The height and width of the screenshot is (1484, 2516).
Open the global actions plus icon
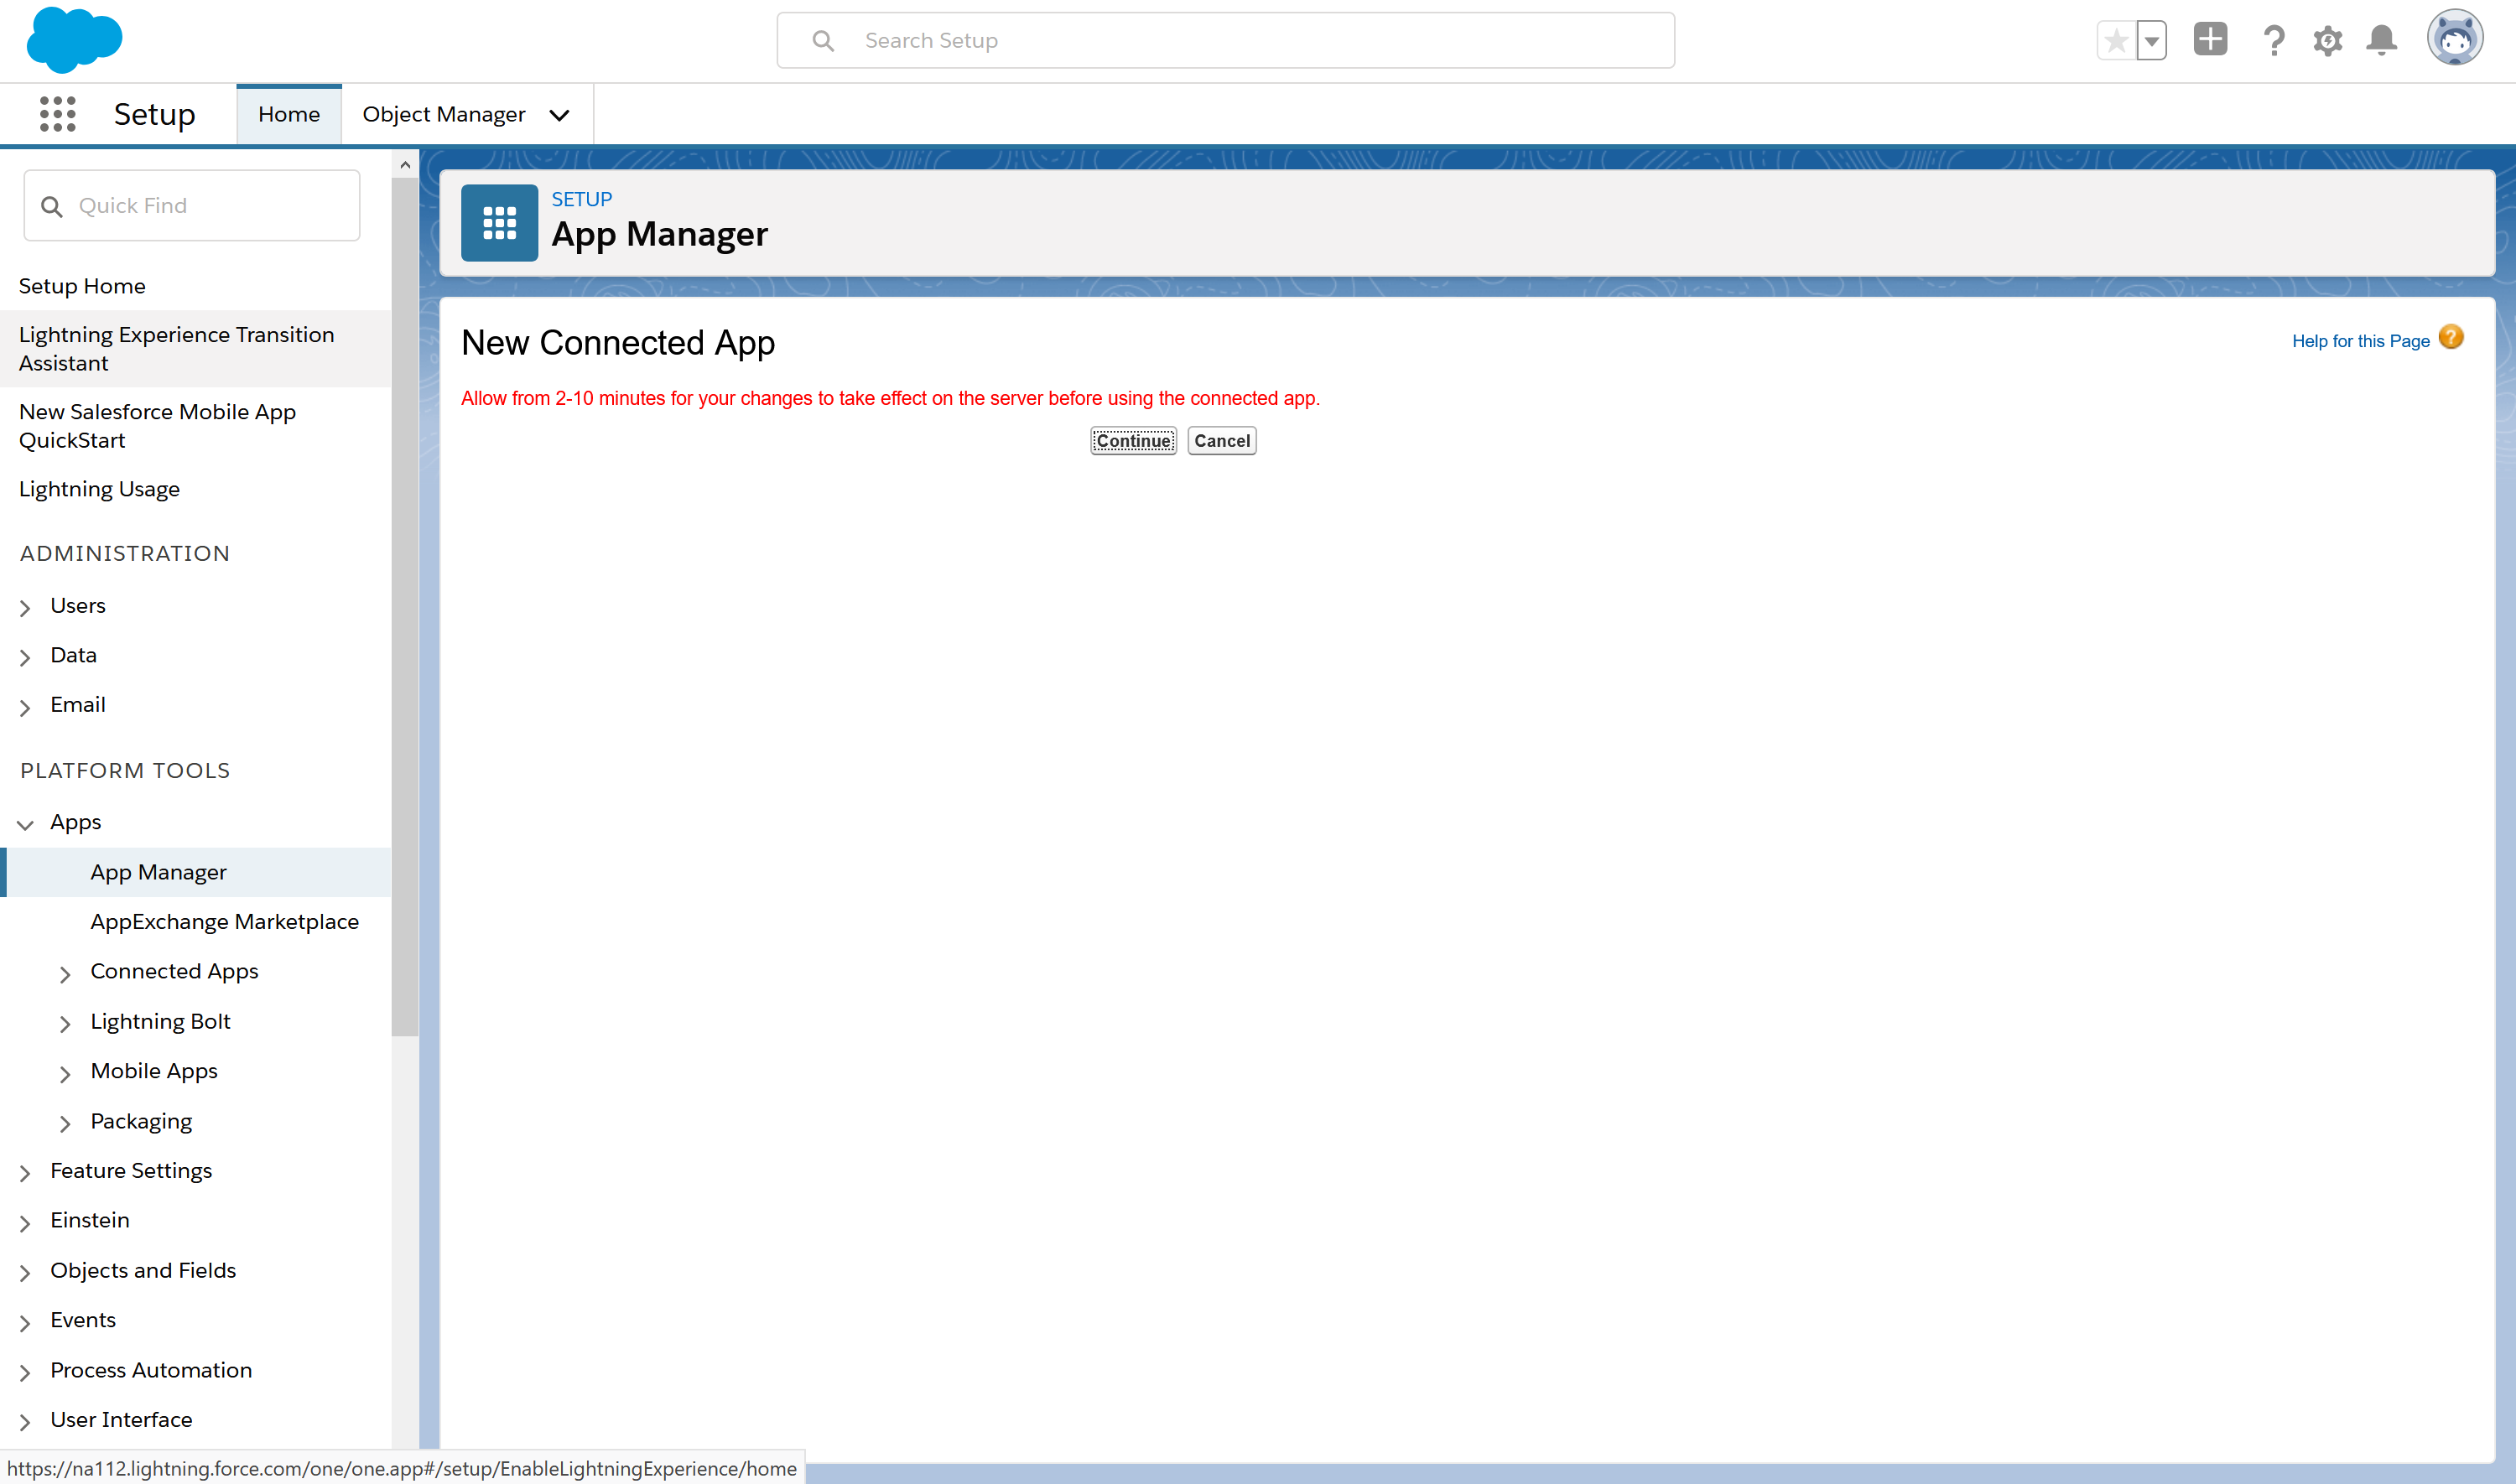pyautogui.click(x=2210, y=40)
